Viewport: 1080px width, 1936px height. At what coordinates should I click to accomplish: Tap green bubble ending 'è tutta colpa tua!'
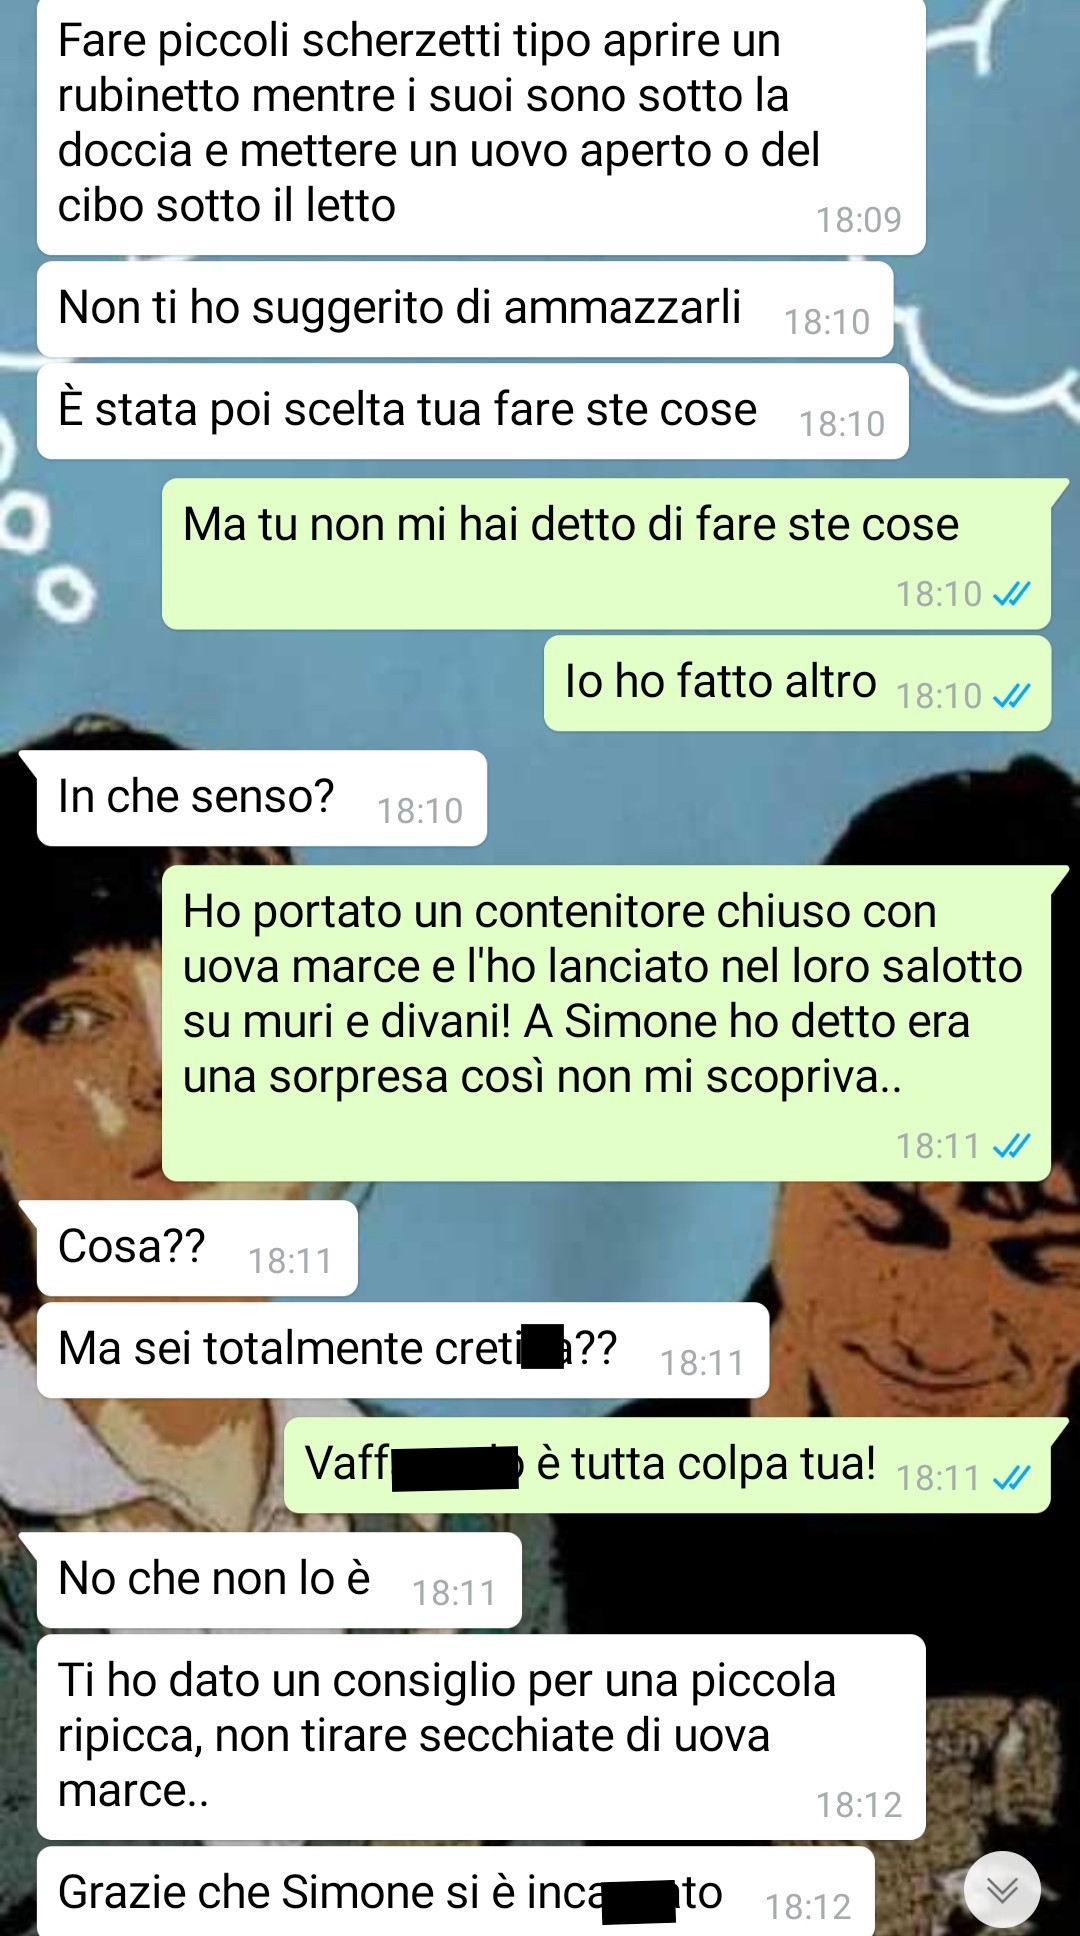pyautogui.click(x=667, y=1465)
